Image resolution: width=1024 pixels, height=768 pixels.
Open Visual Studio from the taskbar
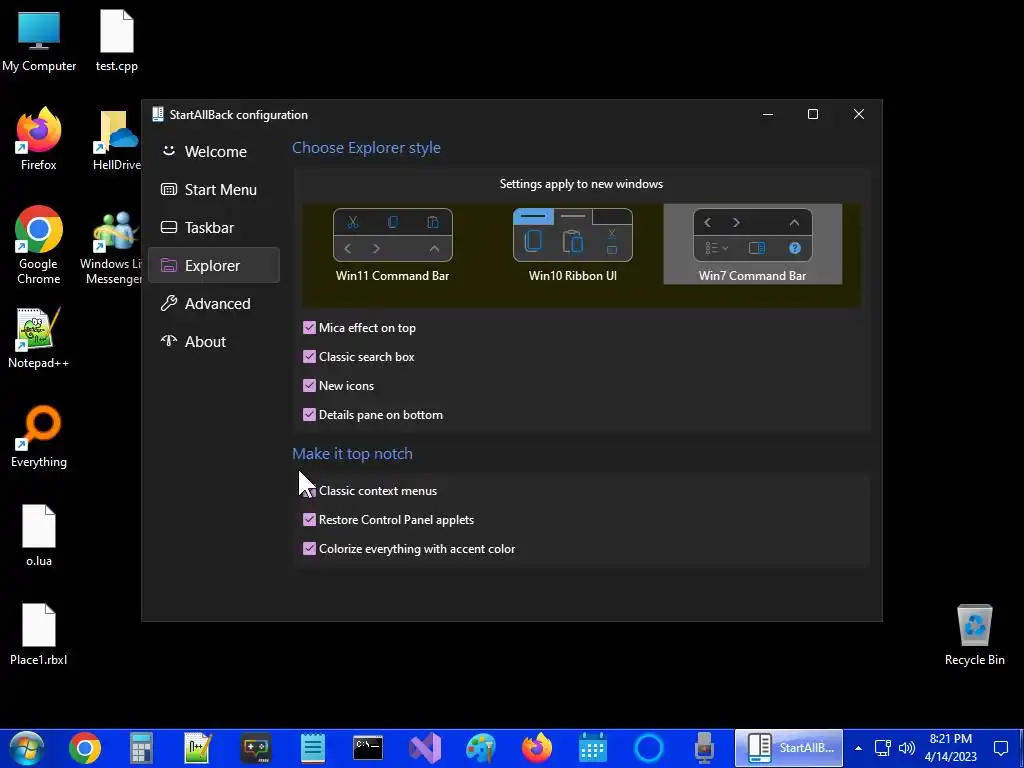pos(425,748)
